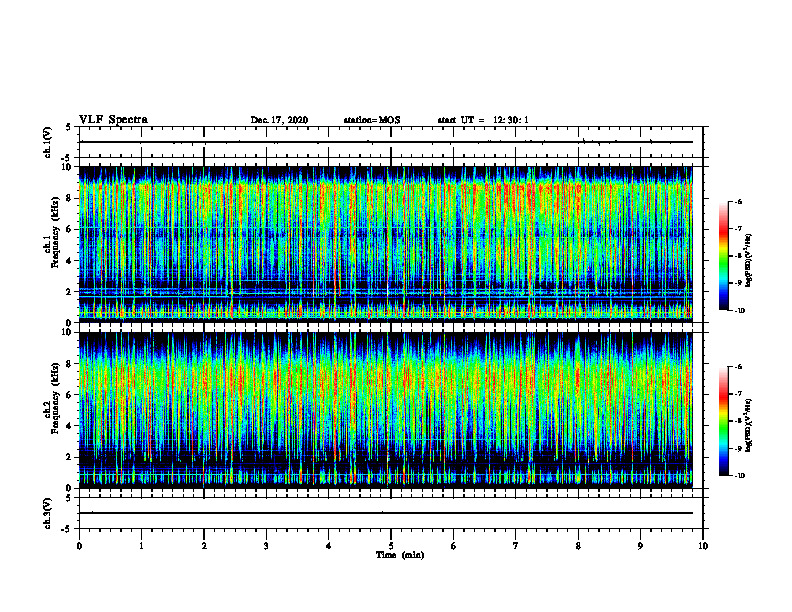Click the ch.1 colorbar "log(PSD)(V²/Hz)" label
Screen dimensions: 792x612
[749, 260]
